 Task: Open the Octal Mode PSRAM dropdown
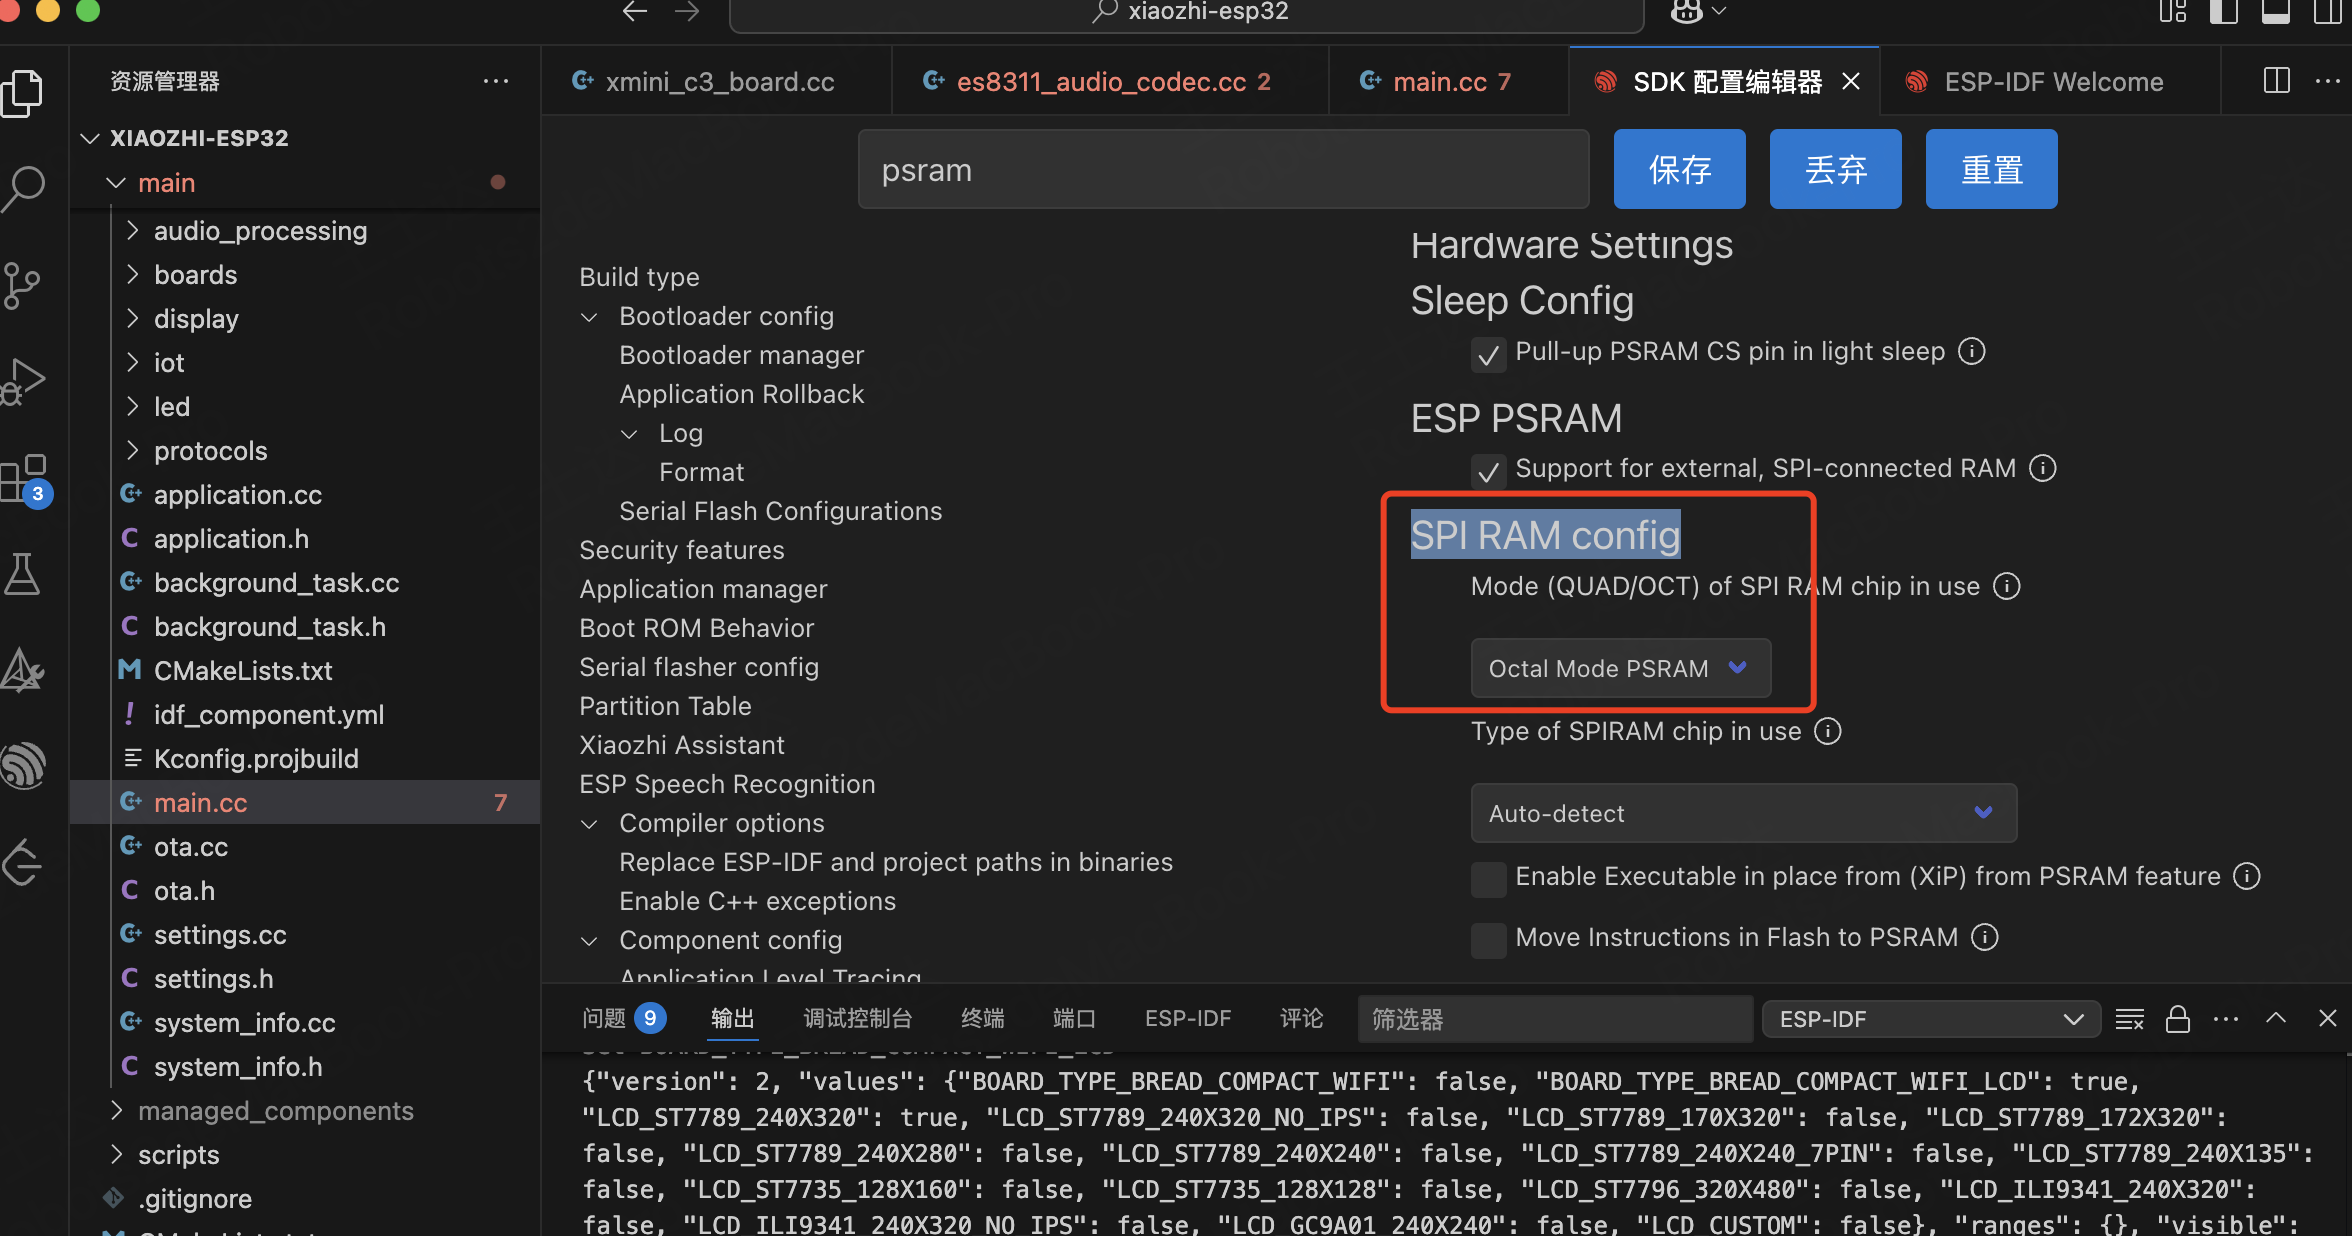1620,668
